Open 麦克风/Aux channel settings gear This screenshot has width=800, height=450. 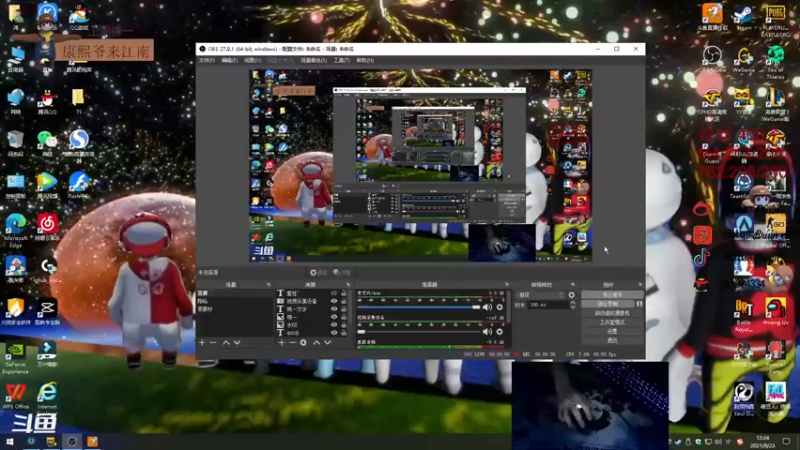tap(499, 307)
